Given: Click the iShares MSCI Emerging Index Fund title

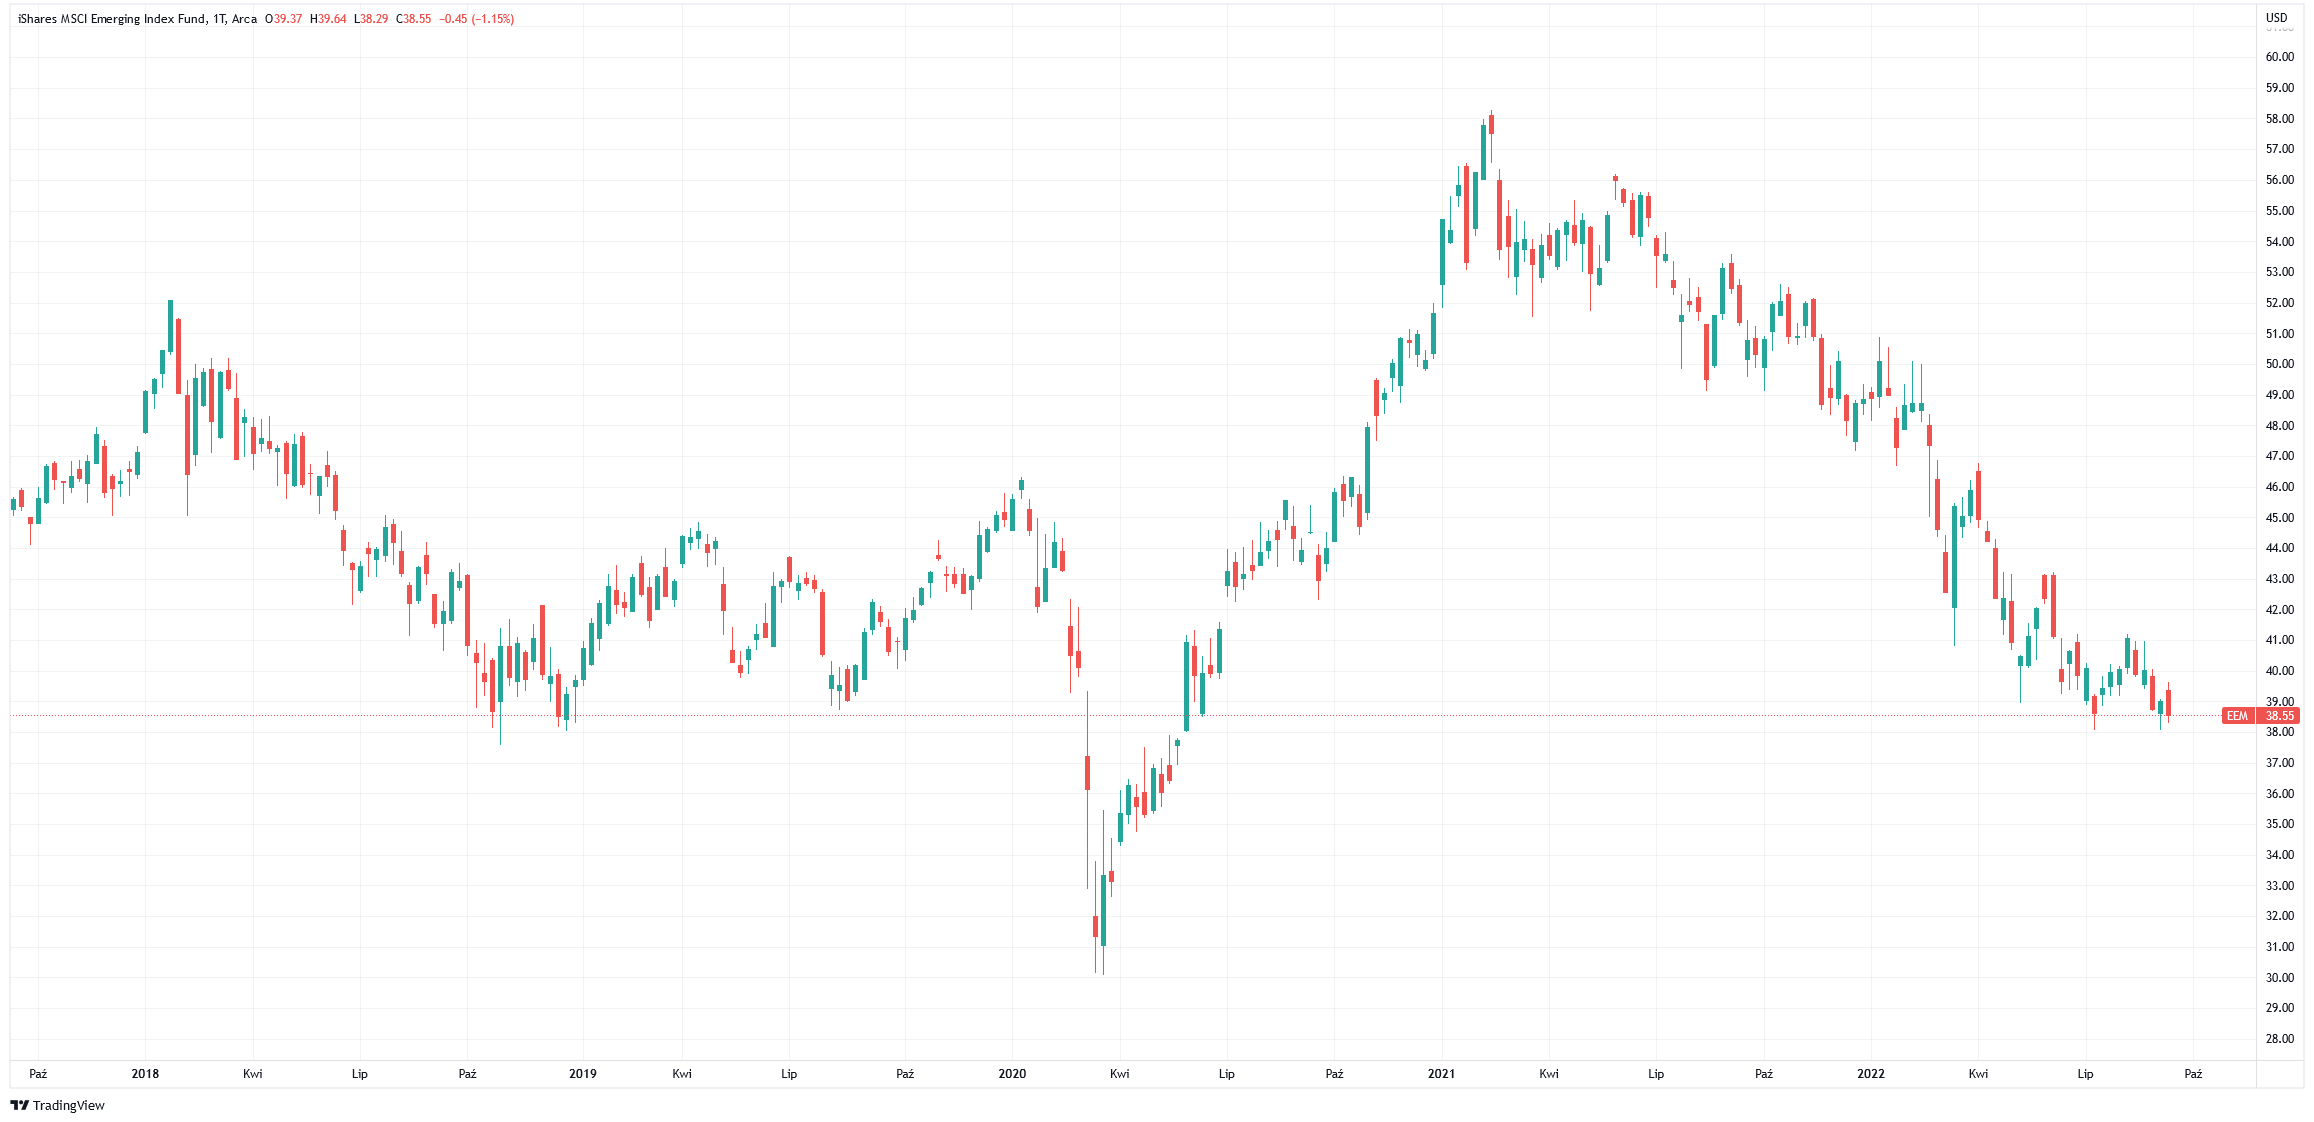Looking at the screenshot, I should click(111, 19).
